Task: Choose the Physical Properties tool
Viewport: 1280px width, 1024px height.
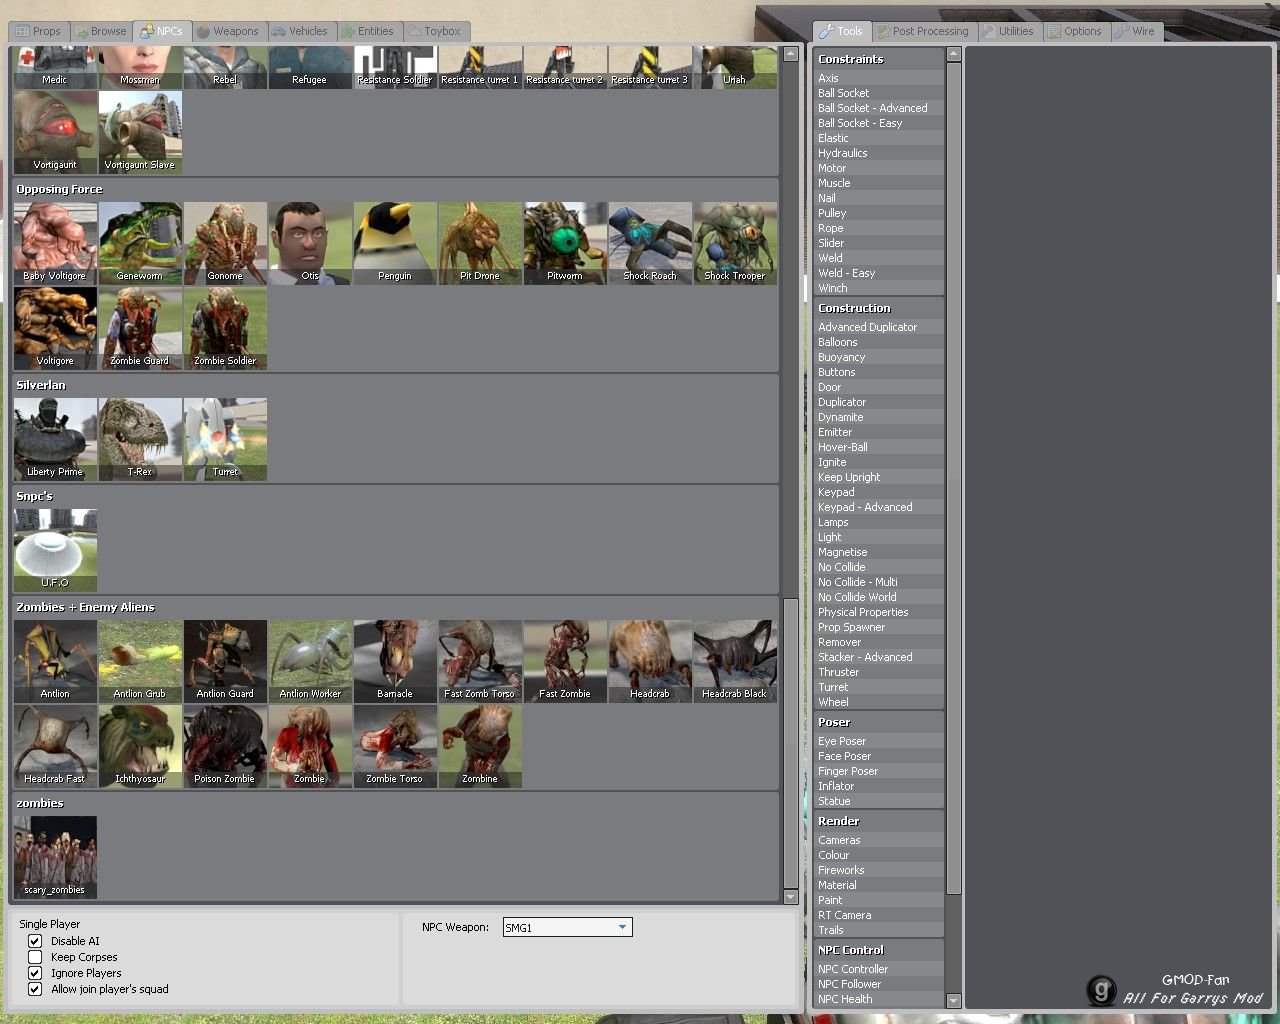Action: 879,612
